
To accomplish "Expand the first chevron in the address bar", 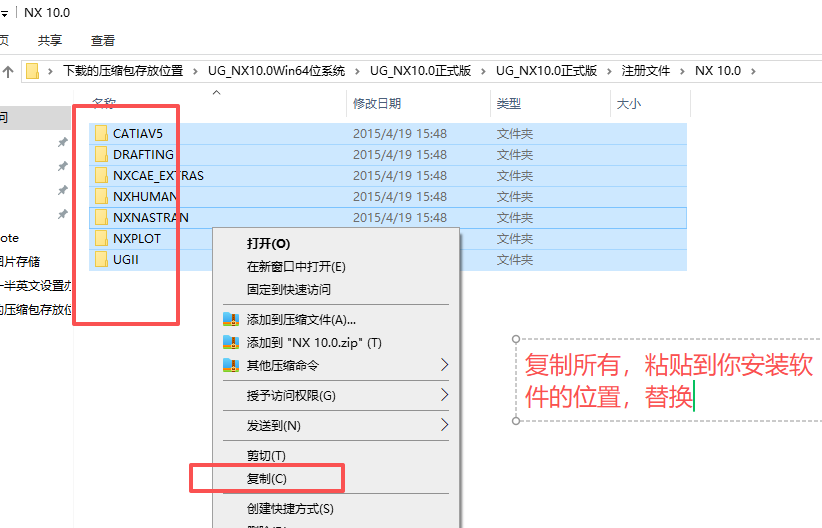I will (50, 71).
